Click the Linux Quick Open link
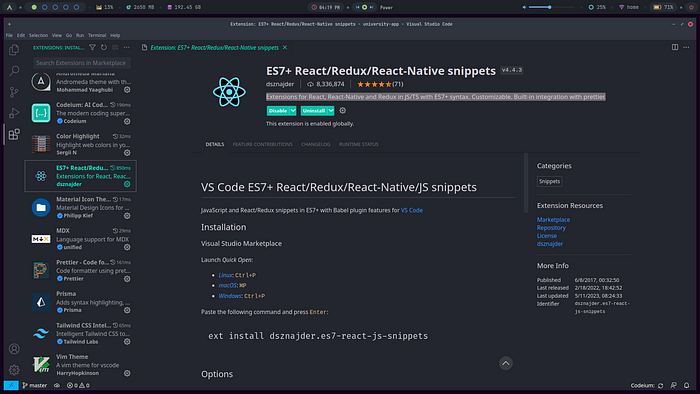700x394 pixels. click(x=225, y=275)
